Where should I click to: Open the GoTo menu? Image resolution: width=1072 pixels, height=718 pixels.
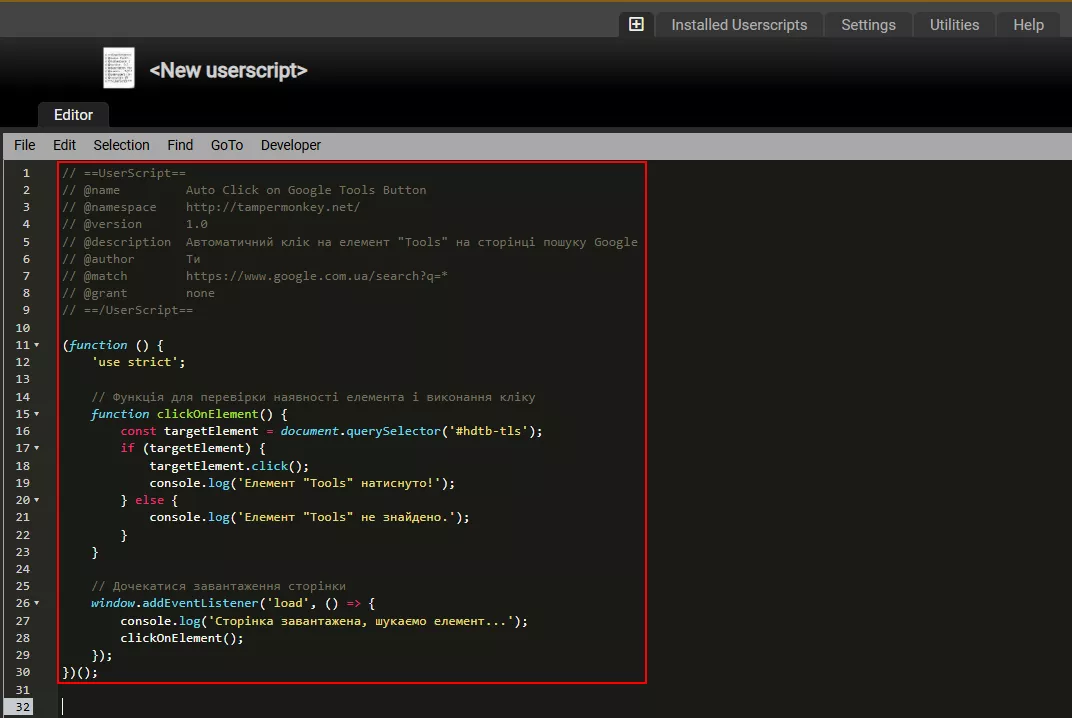(227, 145)
